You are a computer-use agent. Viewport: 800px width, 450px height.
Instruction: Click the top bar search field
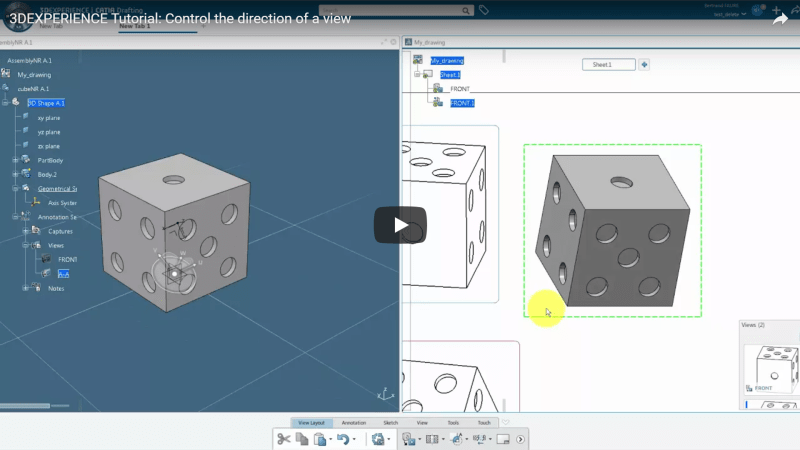pos(390,10)
